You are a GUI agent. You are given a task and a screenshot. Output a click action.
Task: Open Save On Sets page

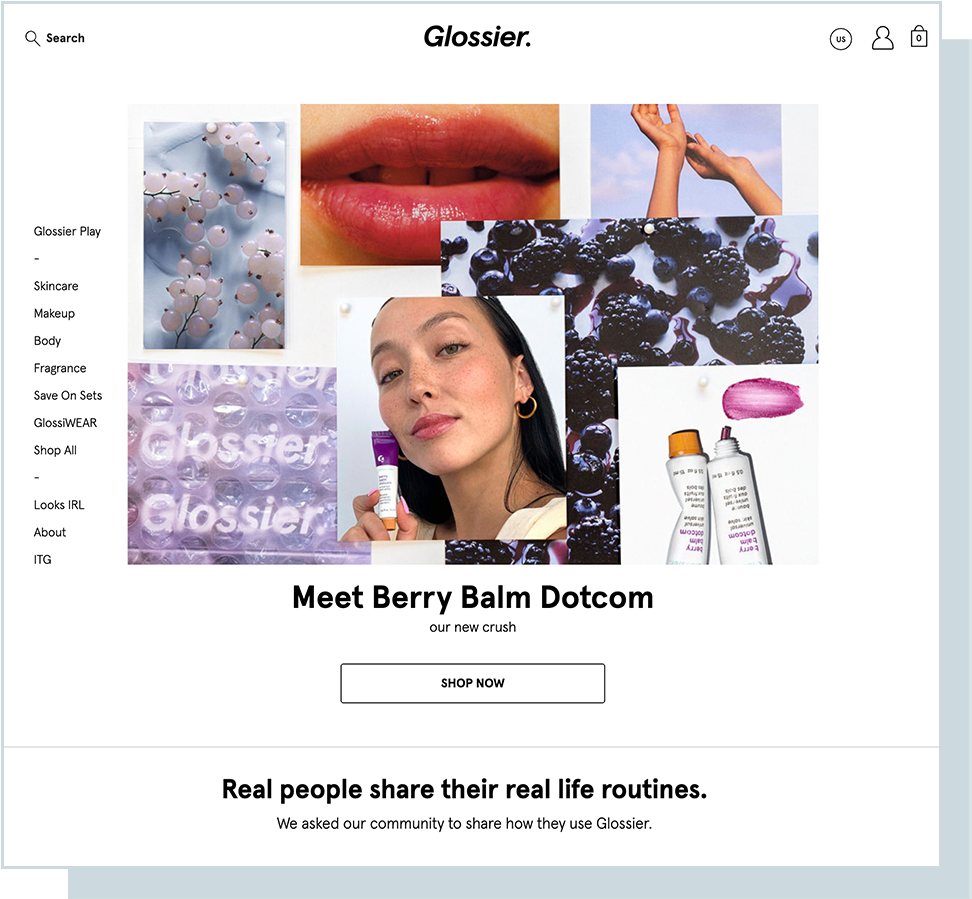pyautogui.click(x=68, y=395)
